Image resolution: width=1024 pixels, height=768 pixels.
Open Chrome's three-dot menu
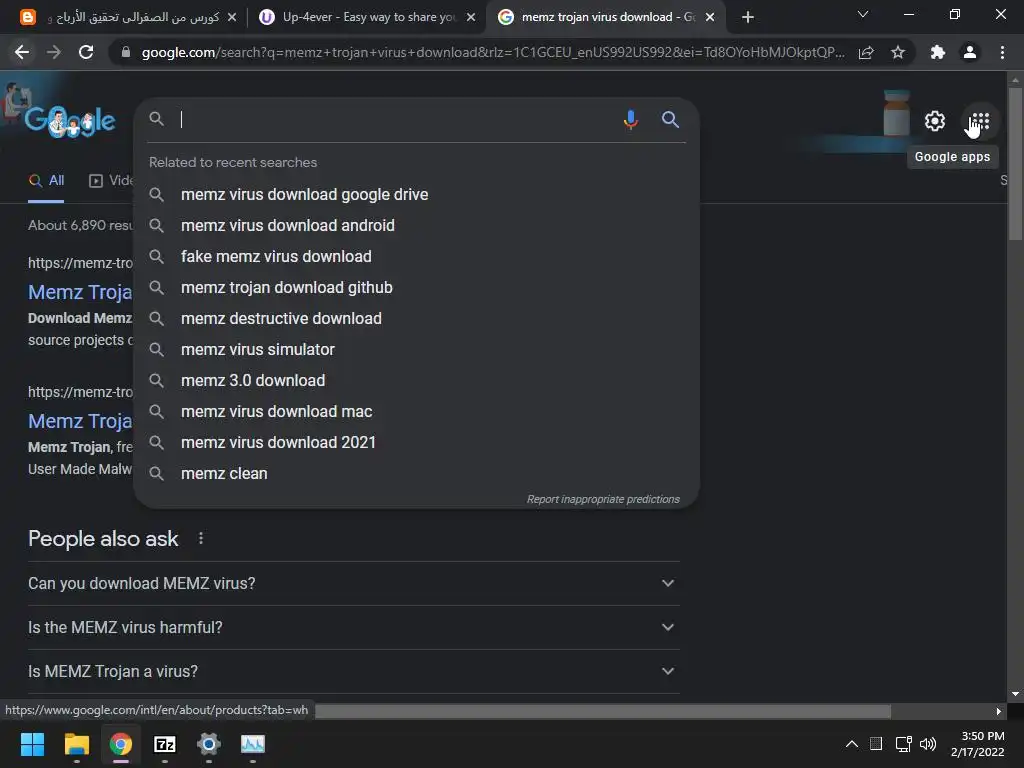click(x=1002, y=52)
